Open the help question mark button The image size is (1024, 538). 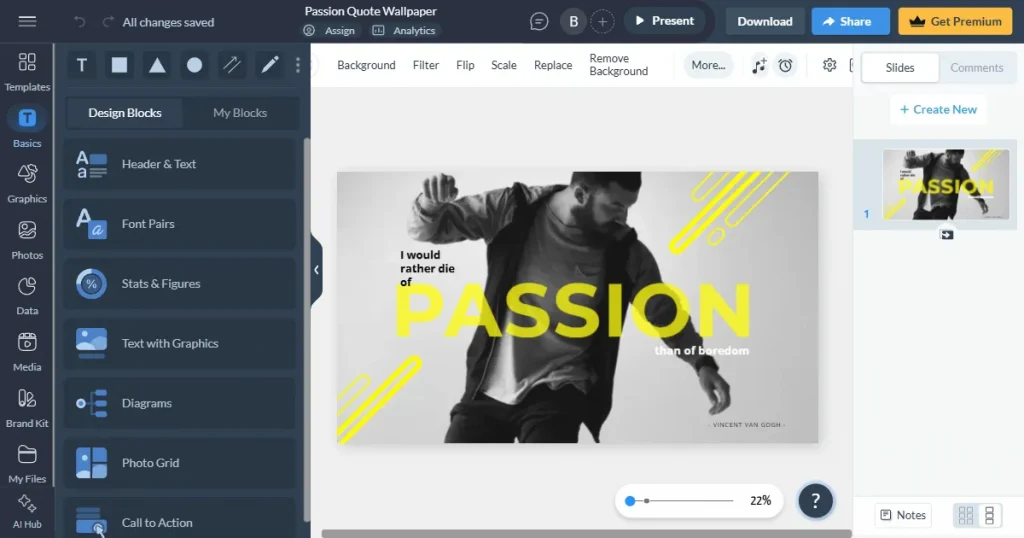point(815,501)
